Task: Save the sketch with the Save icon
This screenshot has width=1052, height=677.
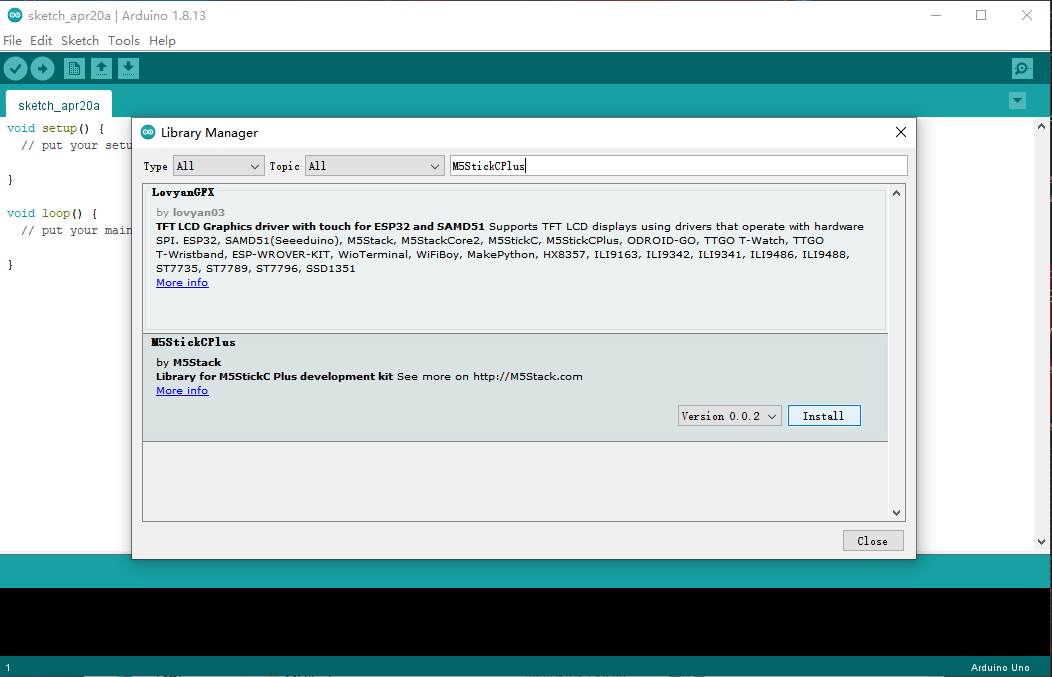Action: click(x=128, y=68)
